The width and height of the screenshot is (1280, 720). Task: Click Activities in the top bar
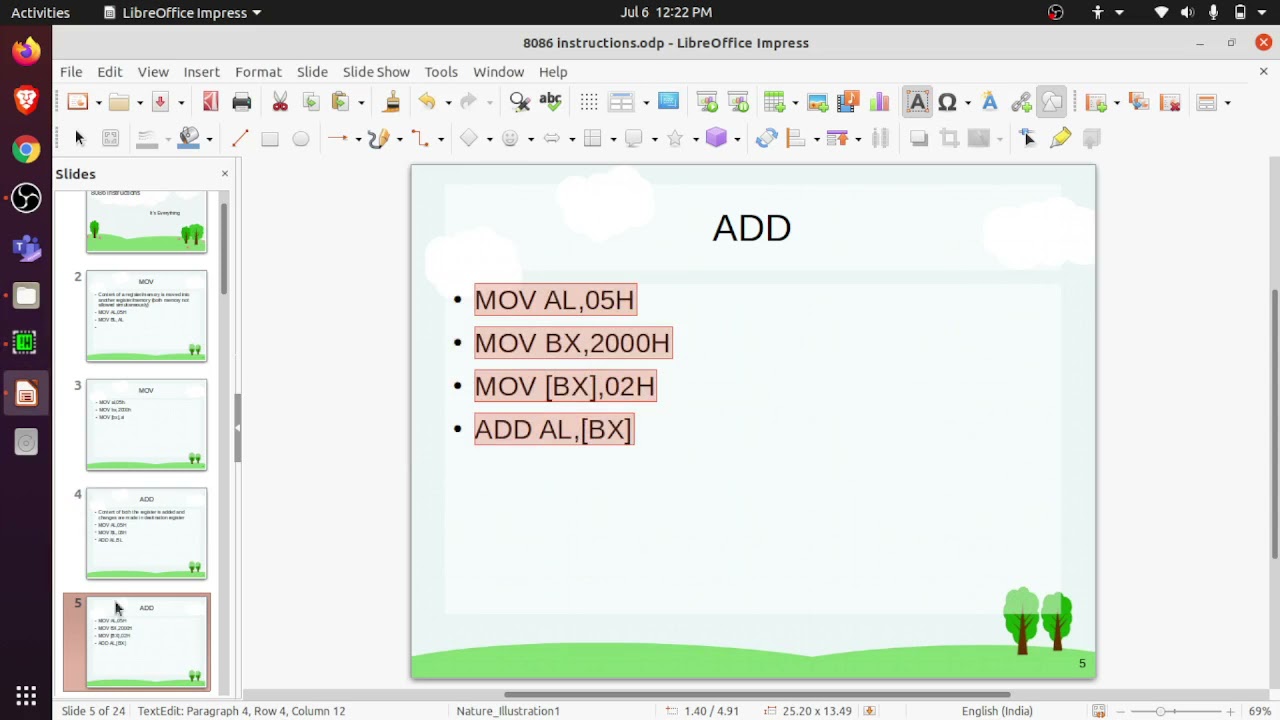pyautogui.click(x=40, y=12)
